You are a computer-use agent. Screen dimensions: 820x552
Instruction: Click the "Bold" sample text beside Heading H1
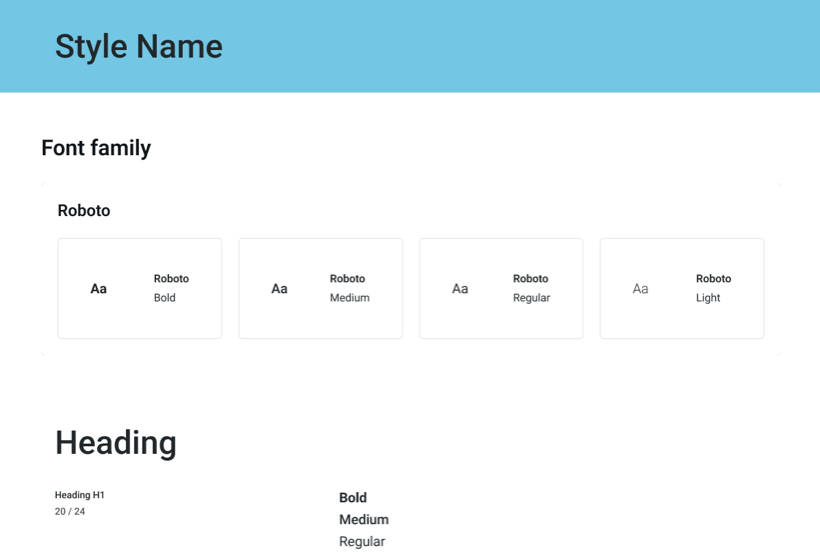point(353,498)
